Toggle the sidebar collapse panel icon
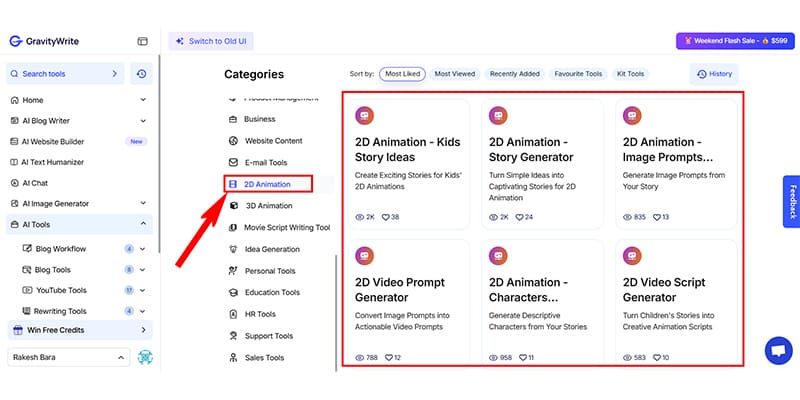 coord(142,42)
